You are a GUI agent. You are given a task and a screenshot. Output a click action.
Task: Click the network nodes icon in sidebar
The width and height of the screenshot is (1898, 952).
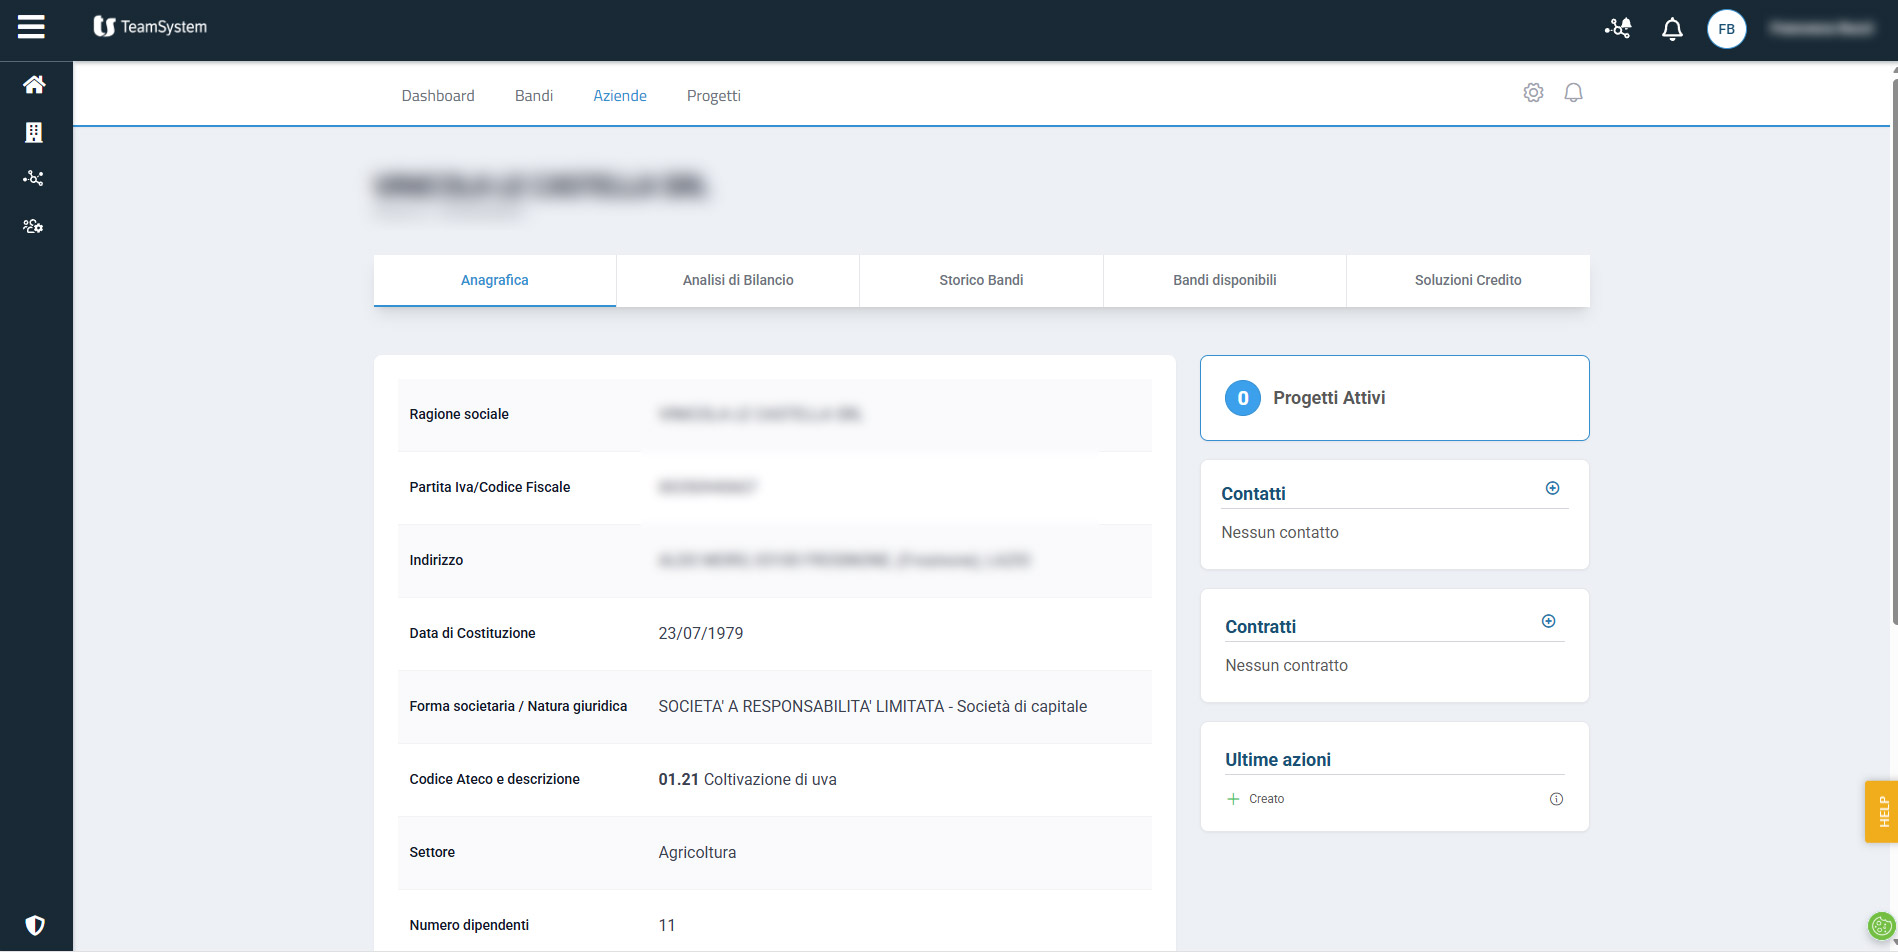point(34,179)
